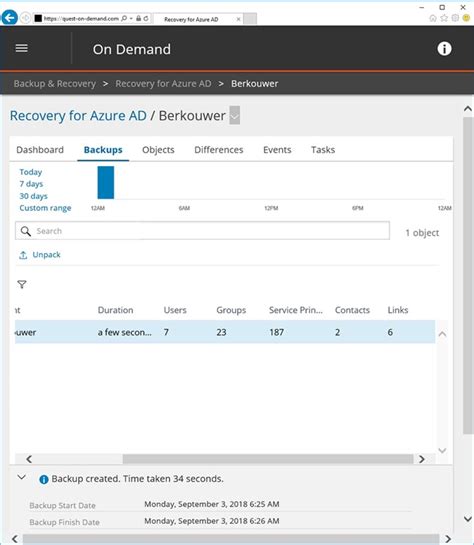This screenshot has width=474, height=545.
Task: Click the Service Prin... column header
Action: tap(296, 310)
